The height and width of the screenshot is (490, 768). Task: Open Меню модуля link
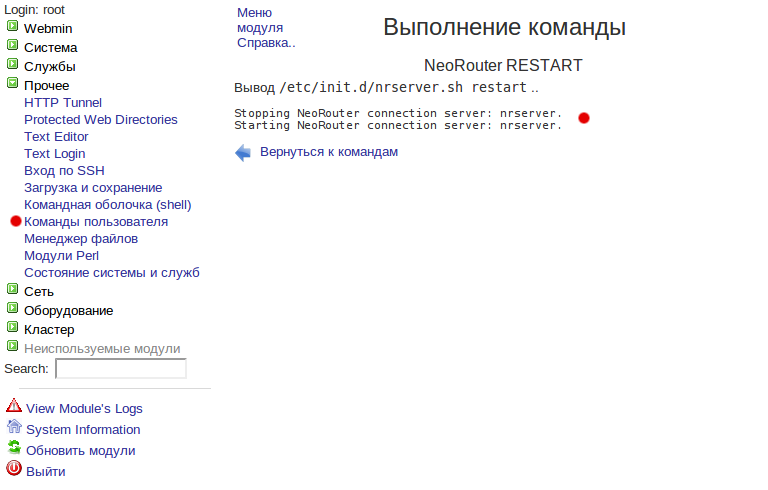[x=260, y=21]
